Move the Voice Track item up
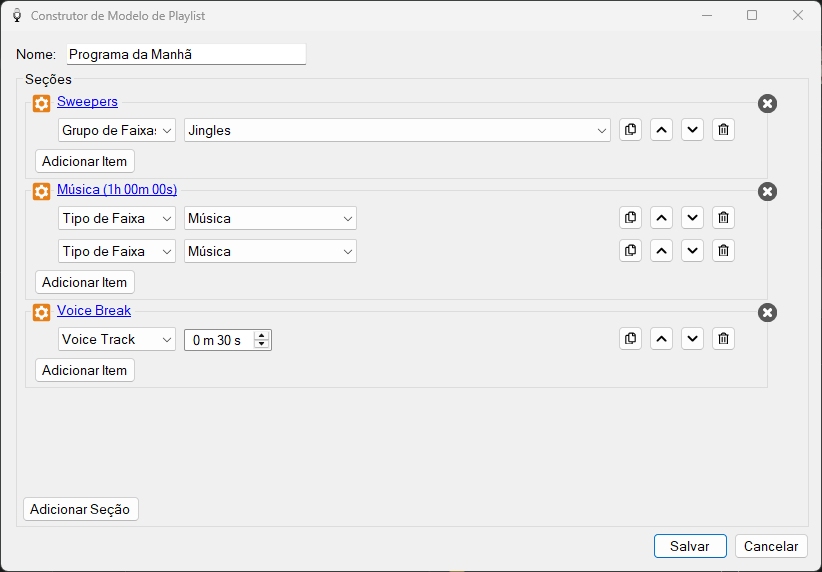The image size is (822, 572). tap(661, 339)
